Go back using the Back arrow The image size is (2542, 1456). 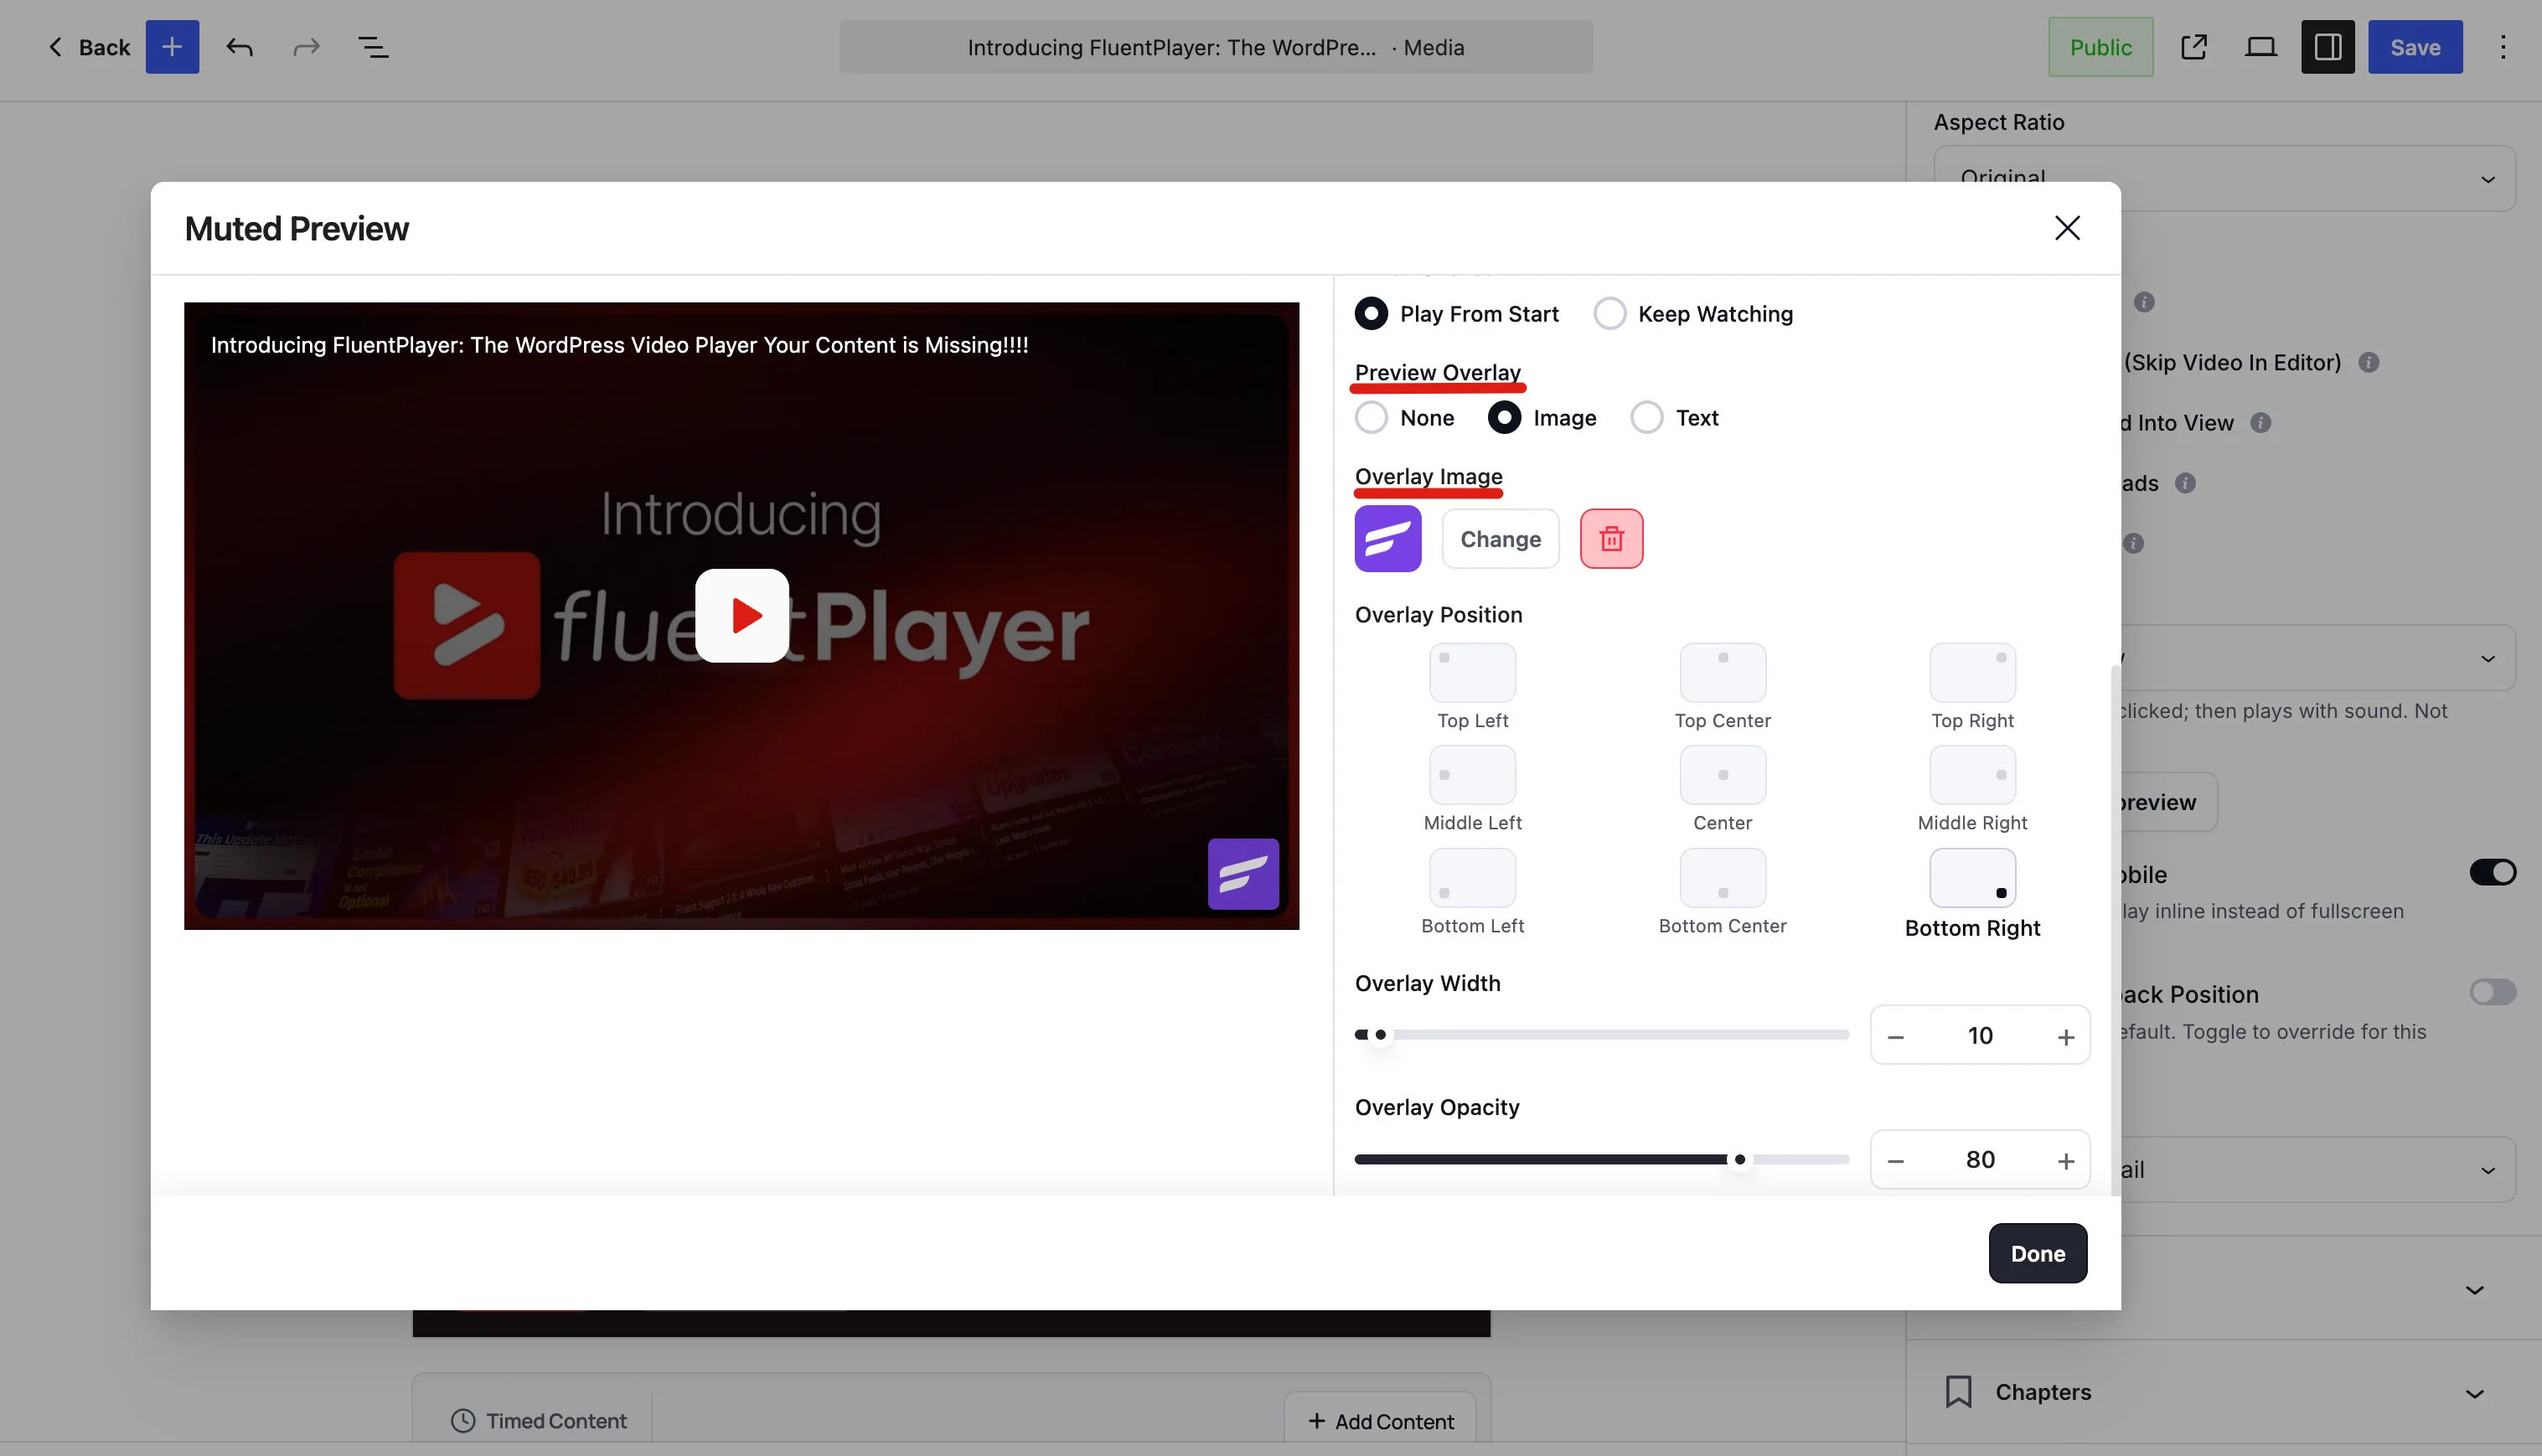click(89, 47)
